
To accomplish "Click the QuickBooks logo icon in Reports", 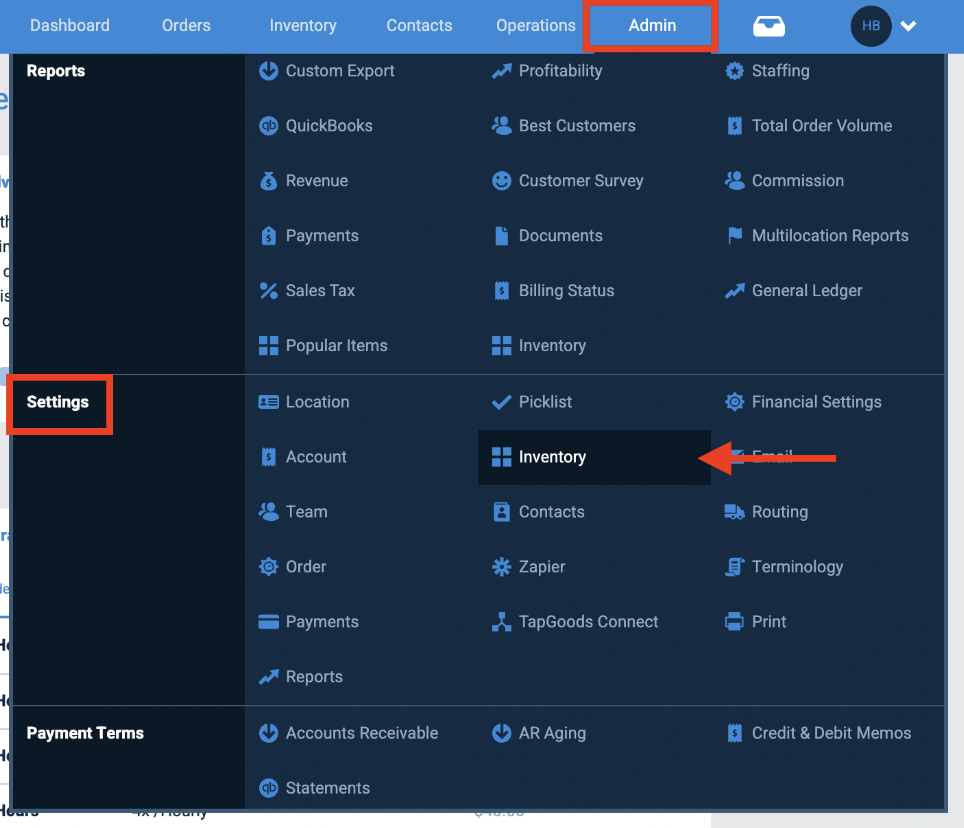I will (268, 126).
